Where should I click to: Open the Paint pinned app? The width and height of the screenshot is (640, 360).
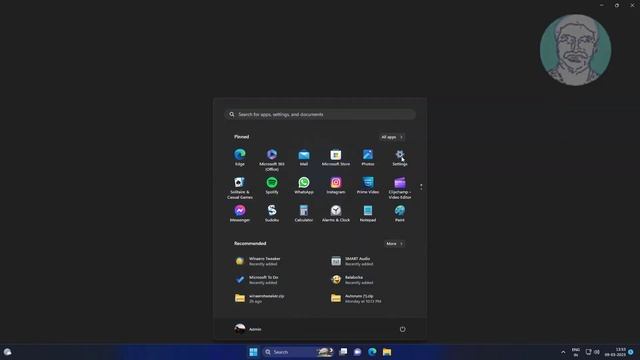click(400, 213)
